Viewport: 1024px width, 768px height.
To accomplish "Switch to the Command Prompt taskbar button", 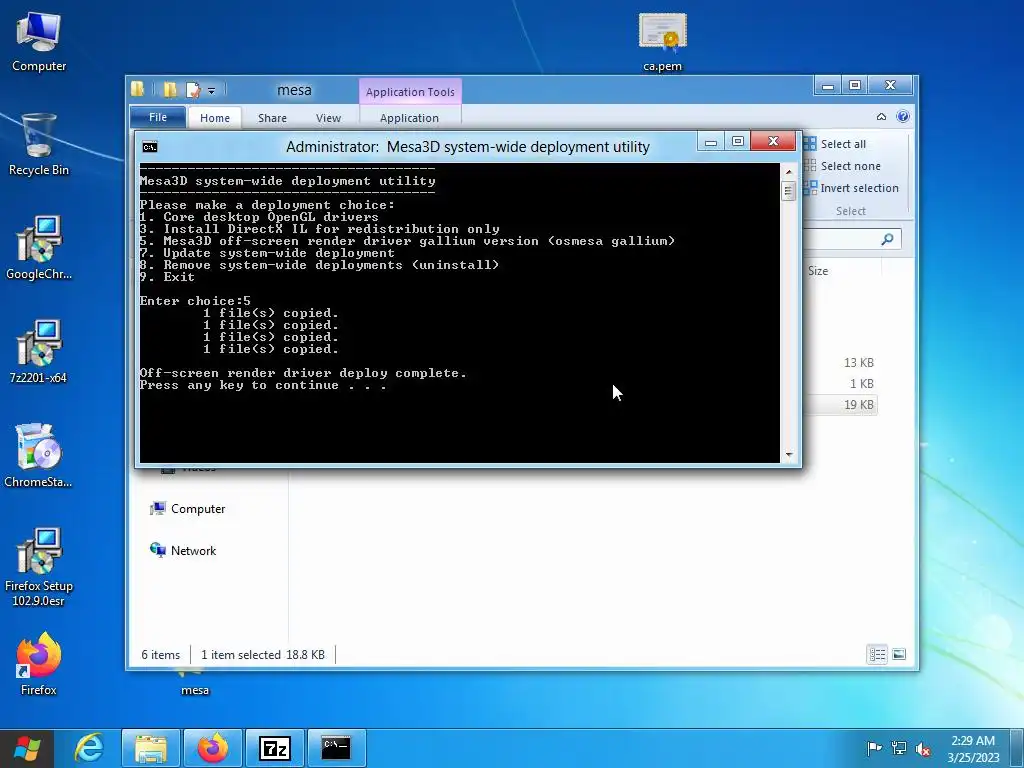I will tap(336, 748).
